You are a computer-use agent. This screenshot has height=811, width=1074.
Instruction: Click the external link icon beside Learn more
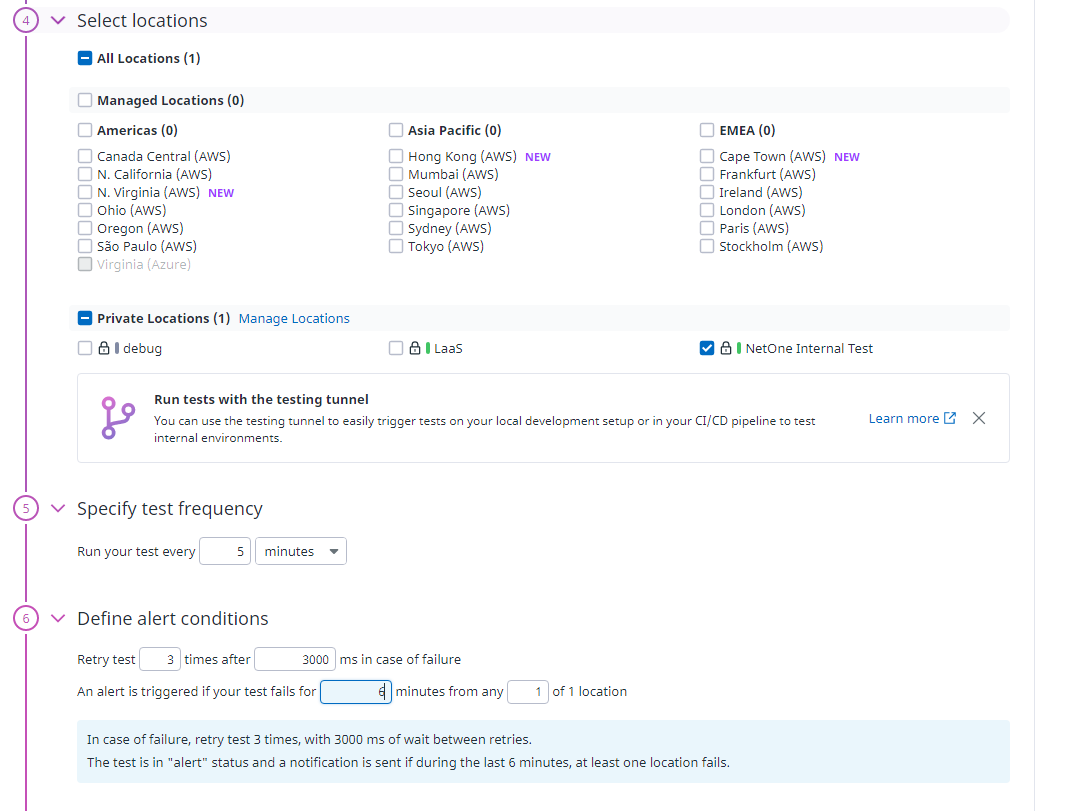(x=950, y=418)
